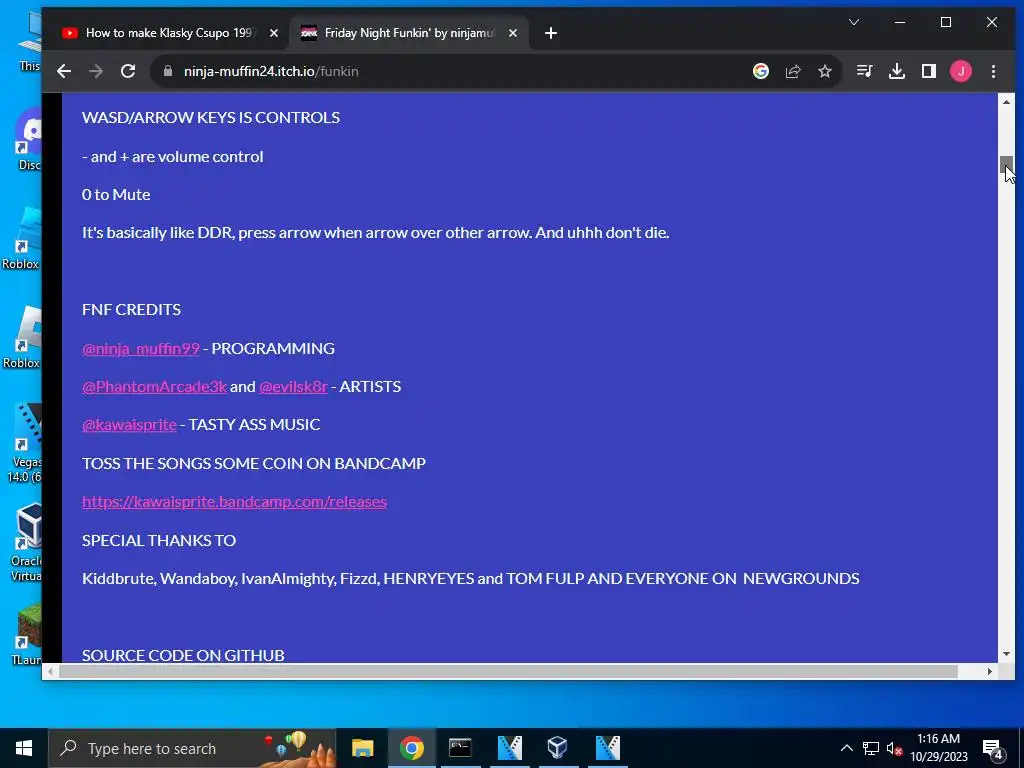The width and height of the screenshot is (1024, 768).
Task: Open Chrome's three-dot menu
Action: tap(993, 71)
